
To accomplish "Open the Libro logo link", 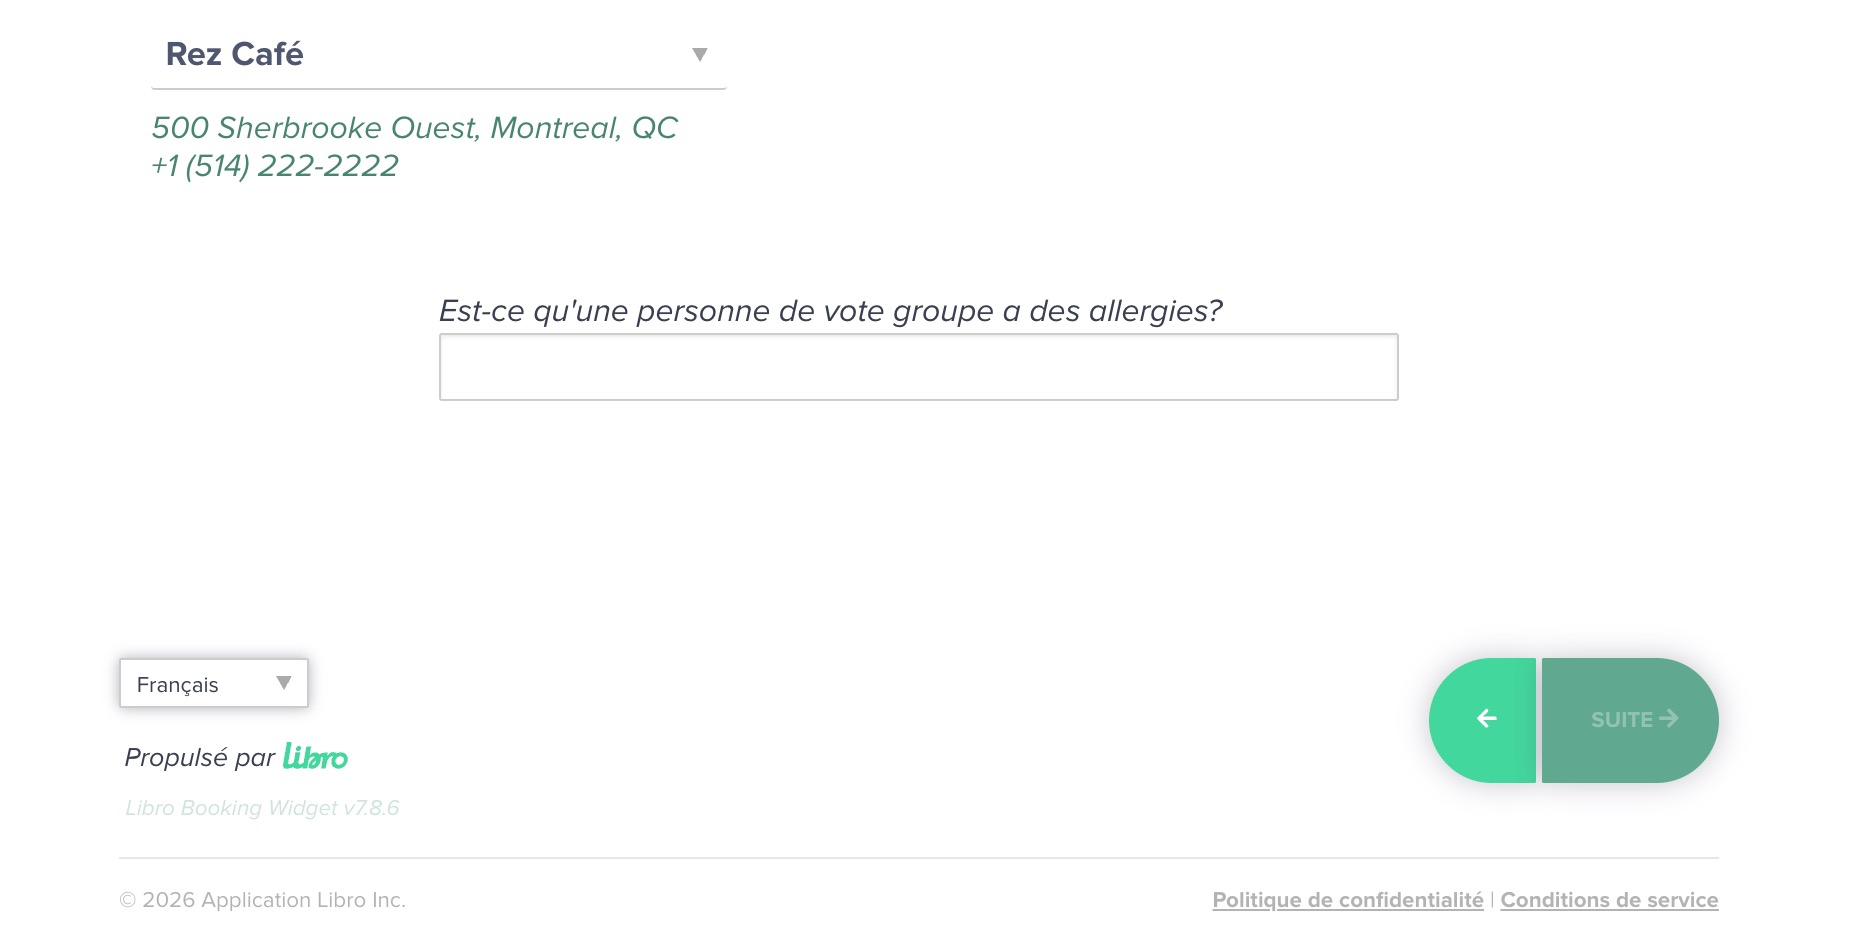I will coord(315,757).
